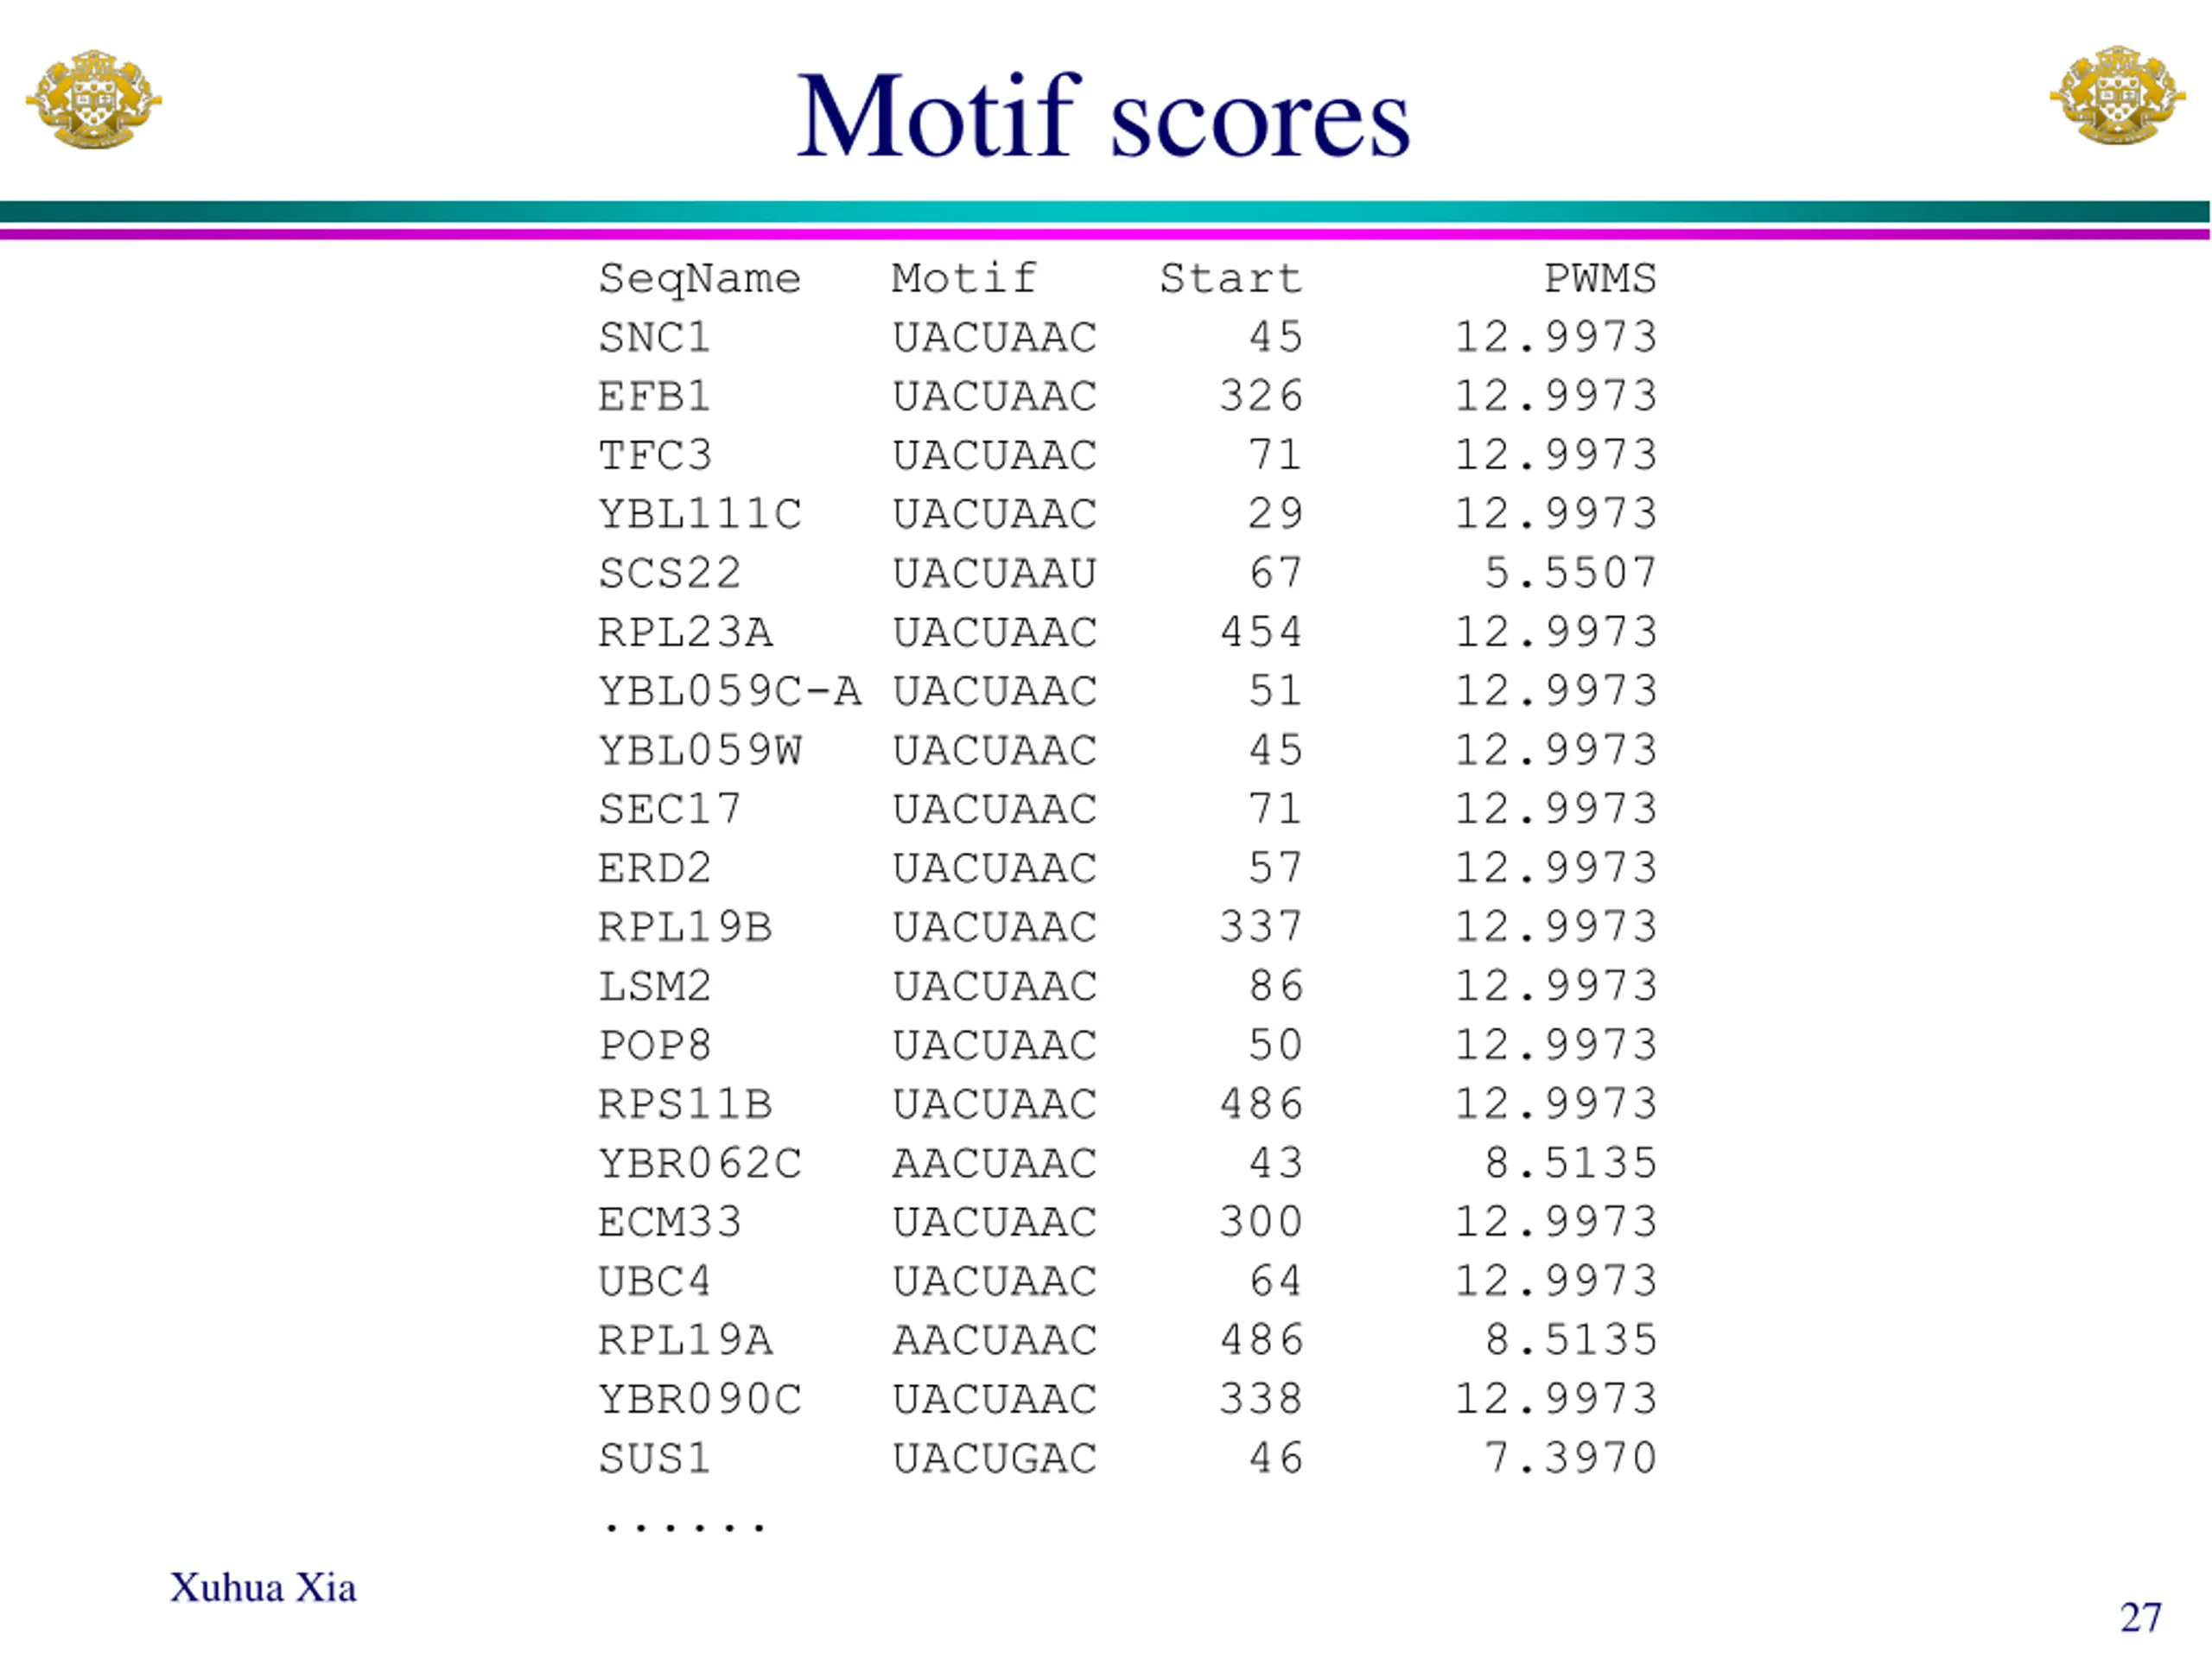Select the YBR062C sequence name
Screen dimensions: 2212x1659
pos(700,1163)
